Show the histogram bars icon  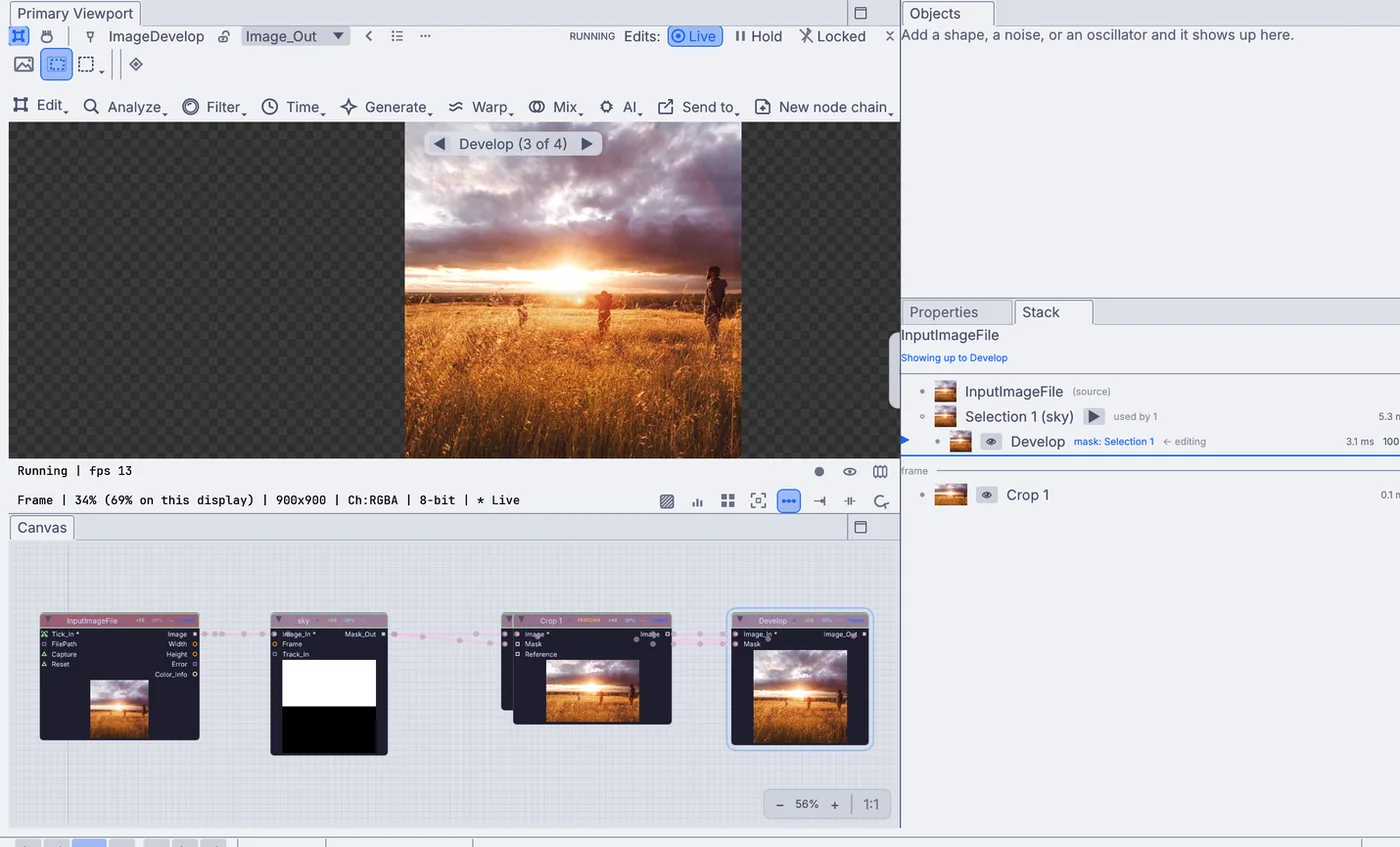[x=697, y=501]
